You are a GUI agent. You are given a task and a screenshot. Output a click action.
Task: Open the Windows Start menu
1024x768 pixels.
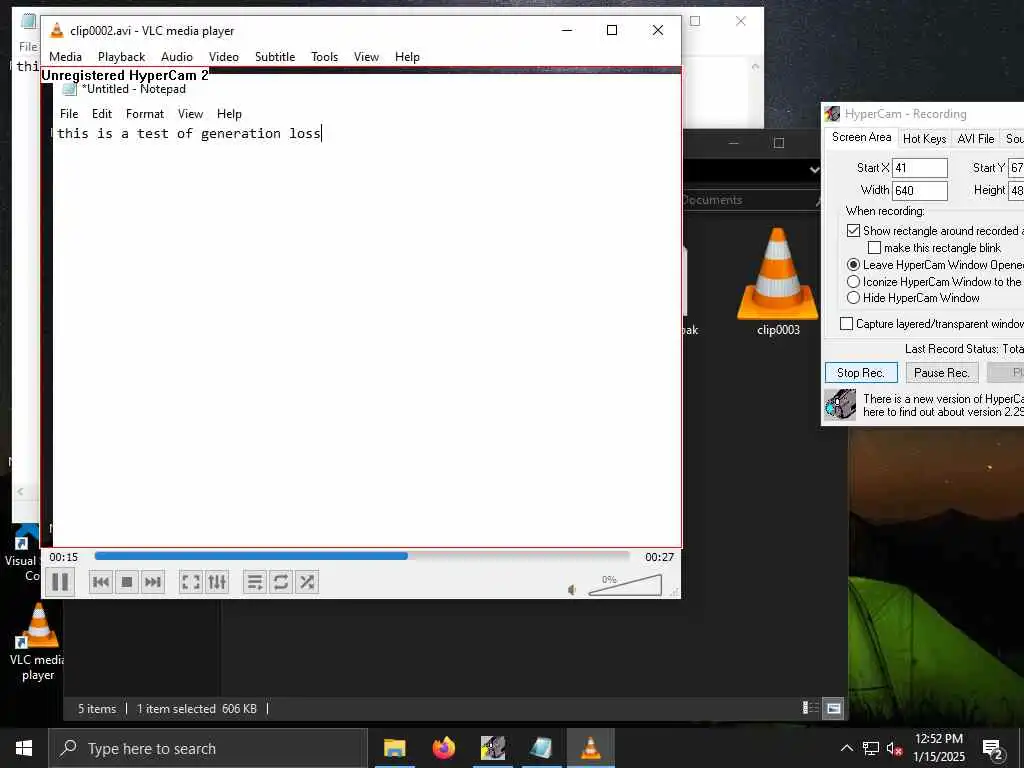pos(24,748)
